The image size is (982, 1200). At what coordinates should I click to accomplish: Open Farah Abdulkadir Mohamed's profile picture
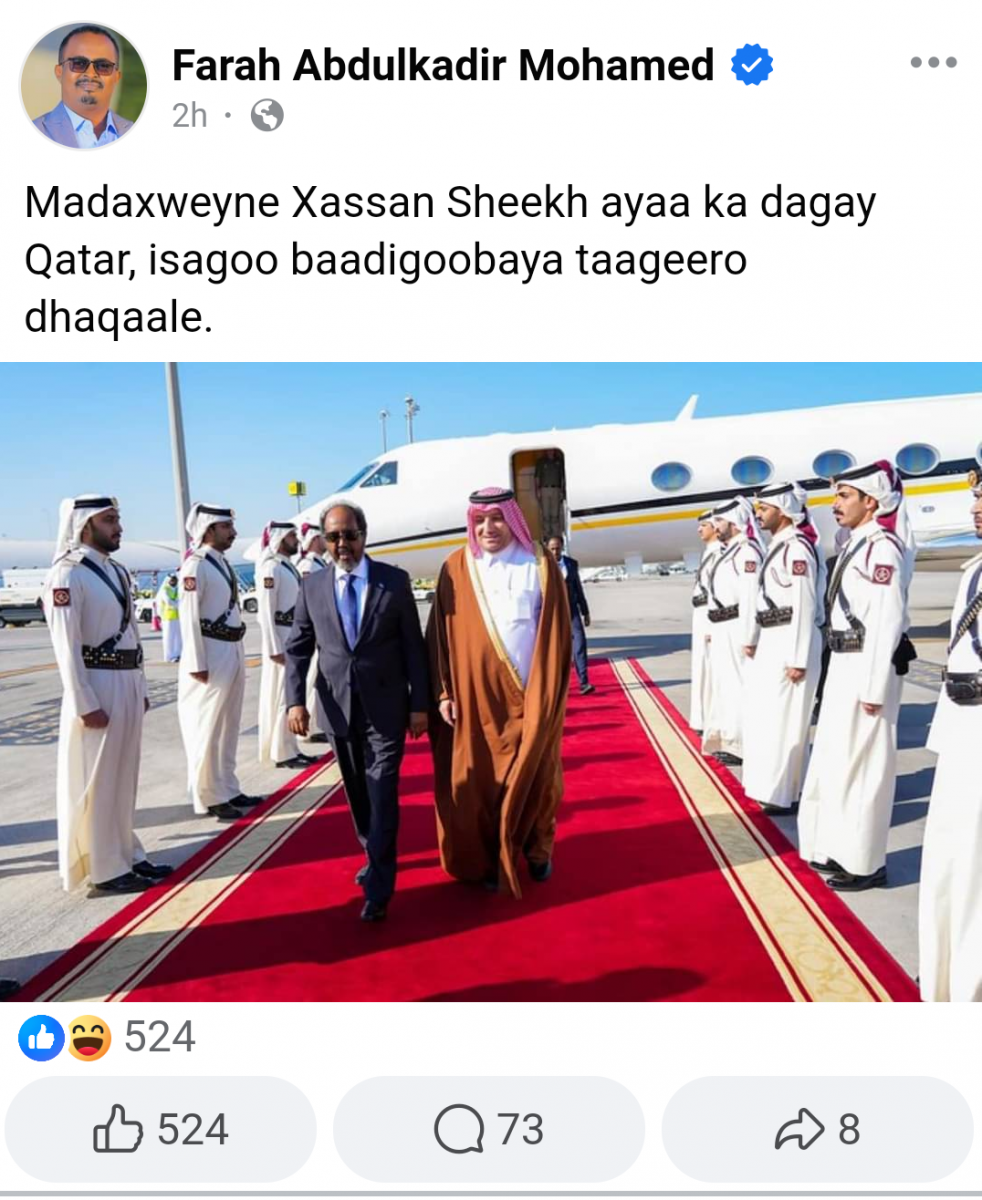coord(84,85)
